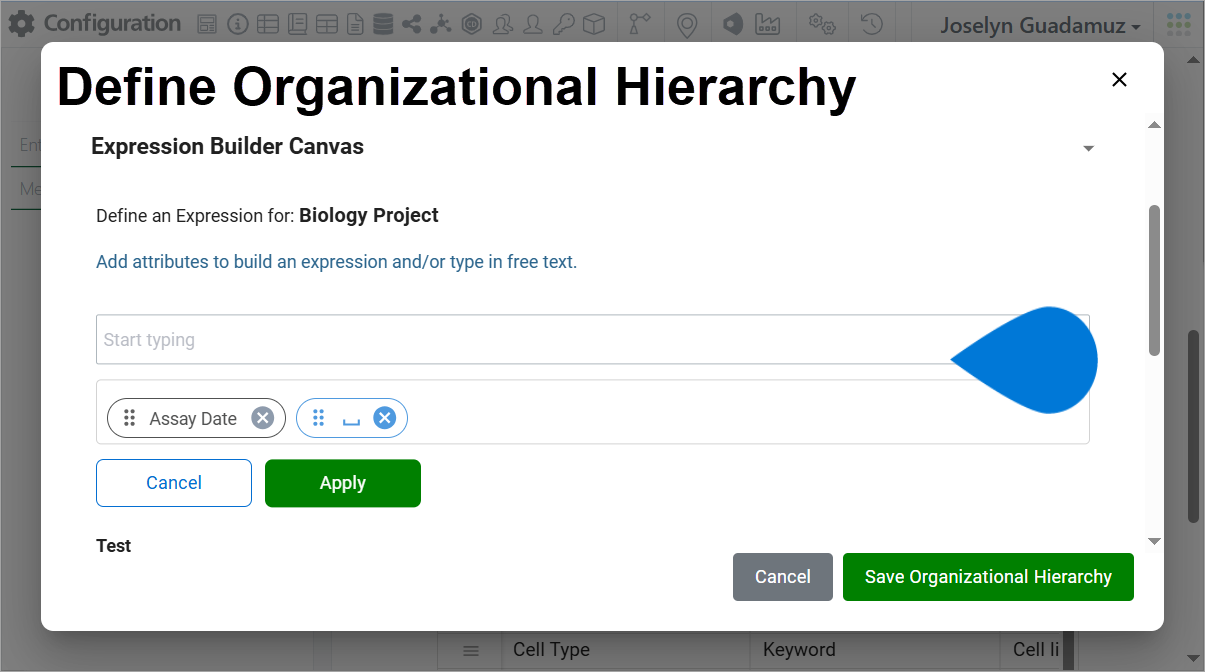This screenshot has height=672, width=1205.
Task: Click the dialog scroll up arrow
Action: coord(1154,125)
